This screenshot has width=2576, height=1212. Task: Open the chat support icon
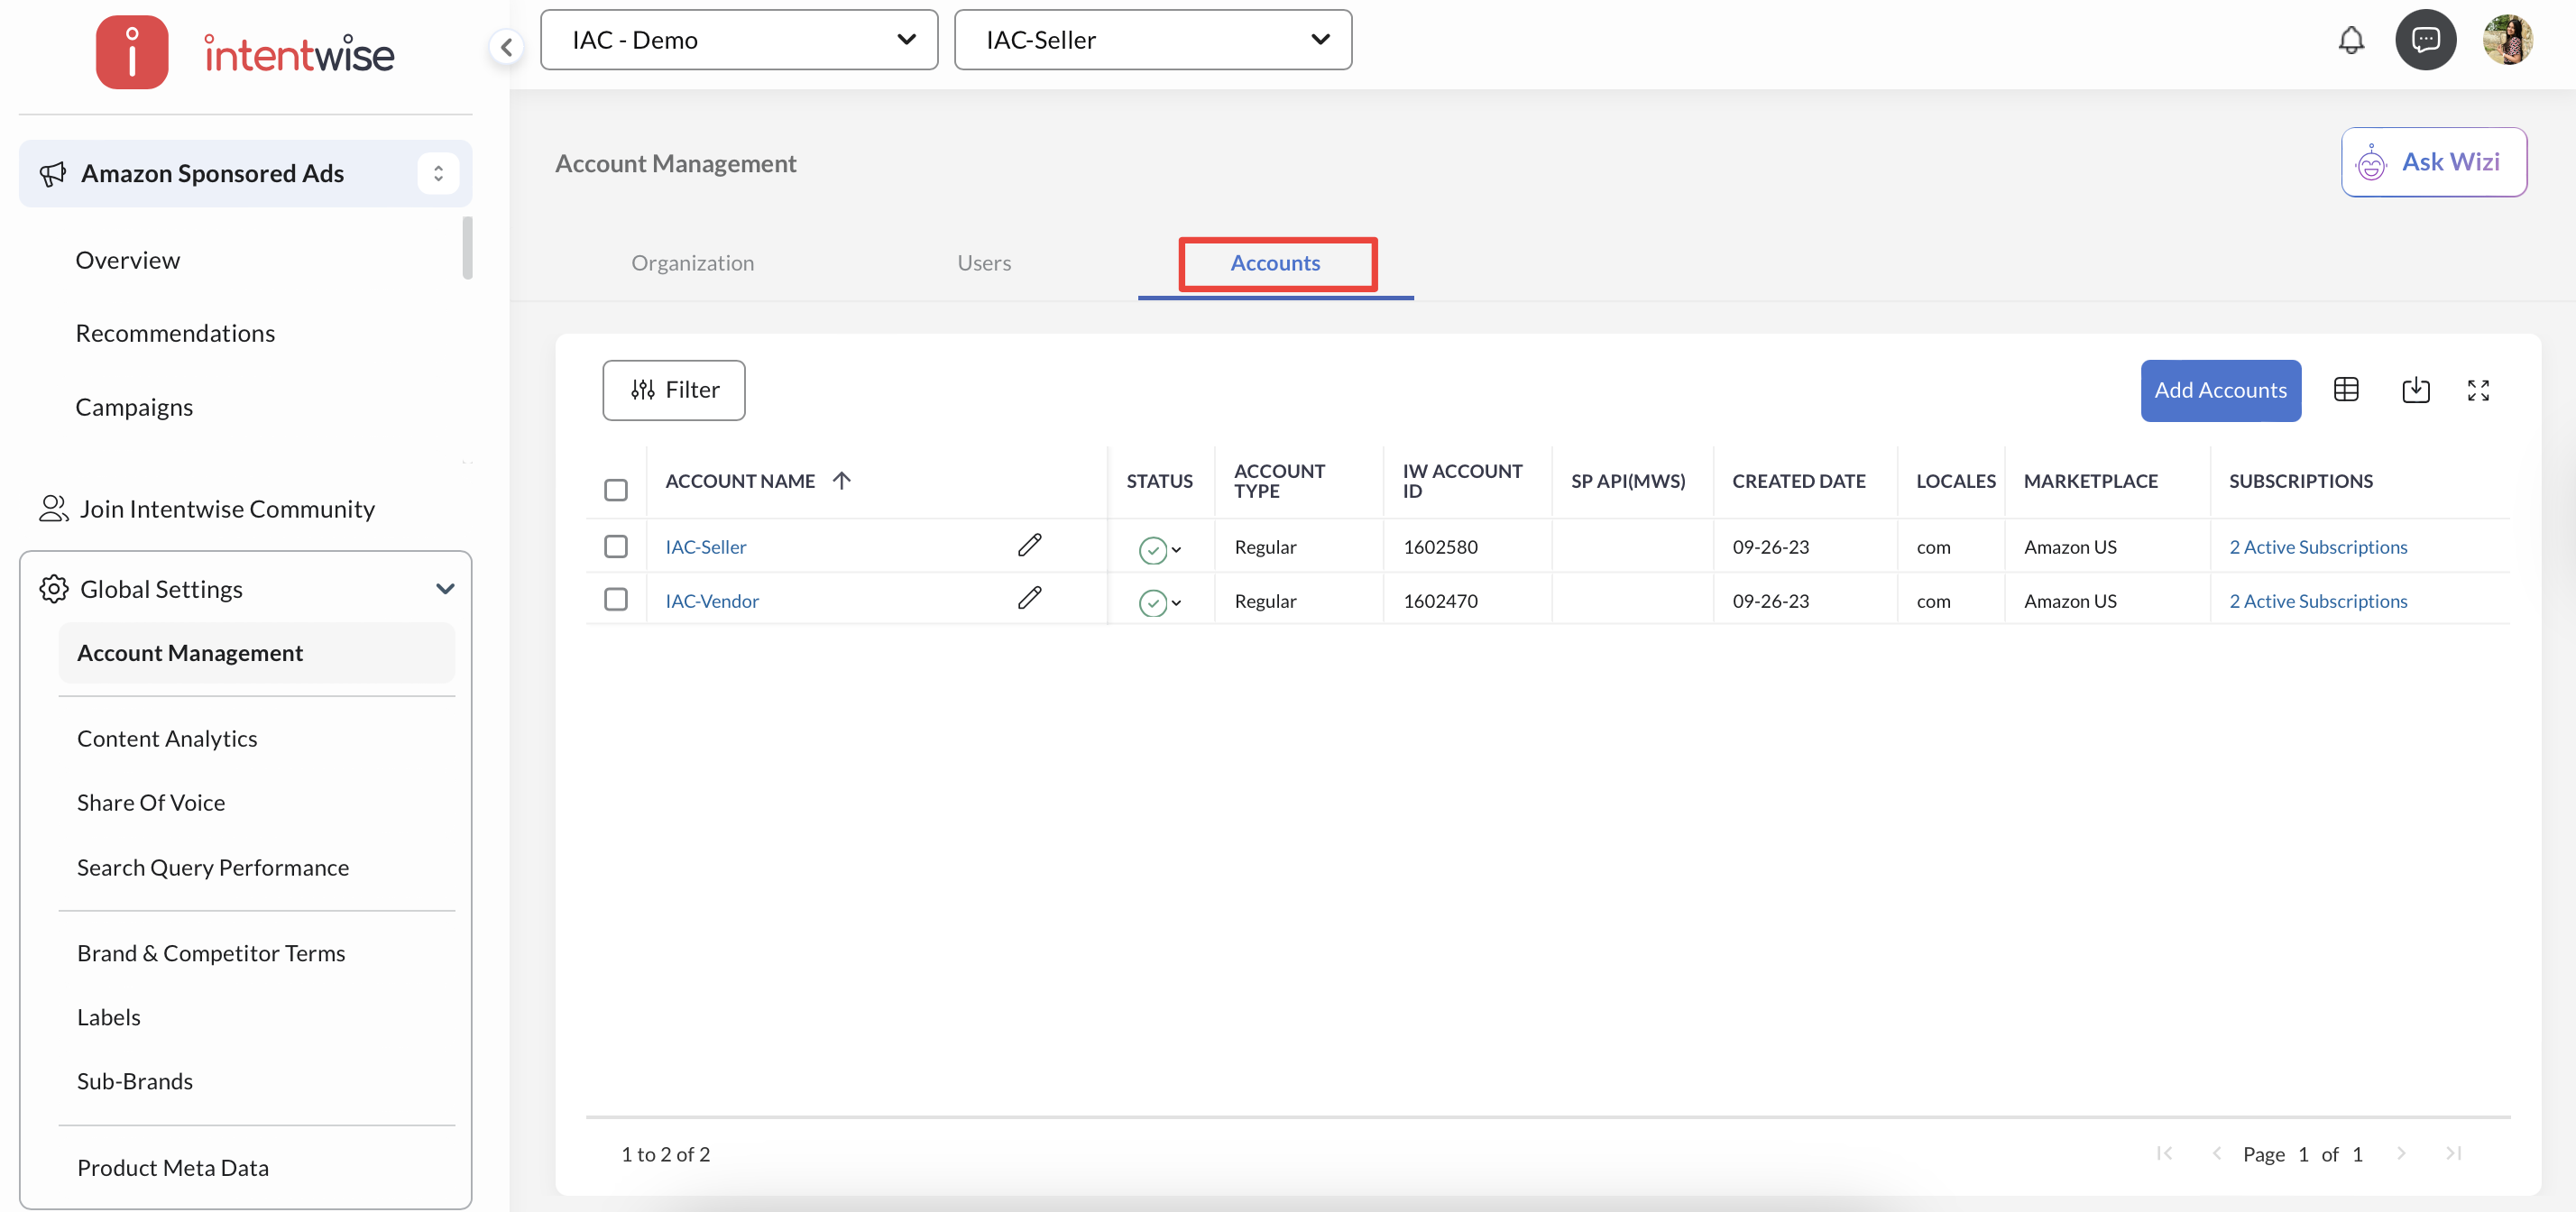[2425, 40]
